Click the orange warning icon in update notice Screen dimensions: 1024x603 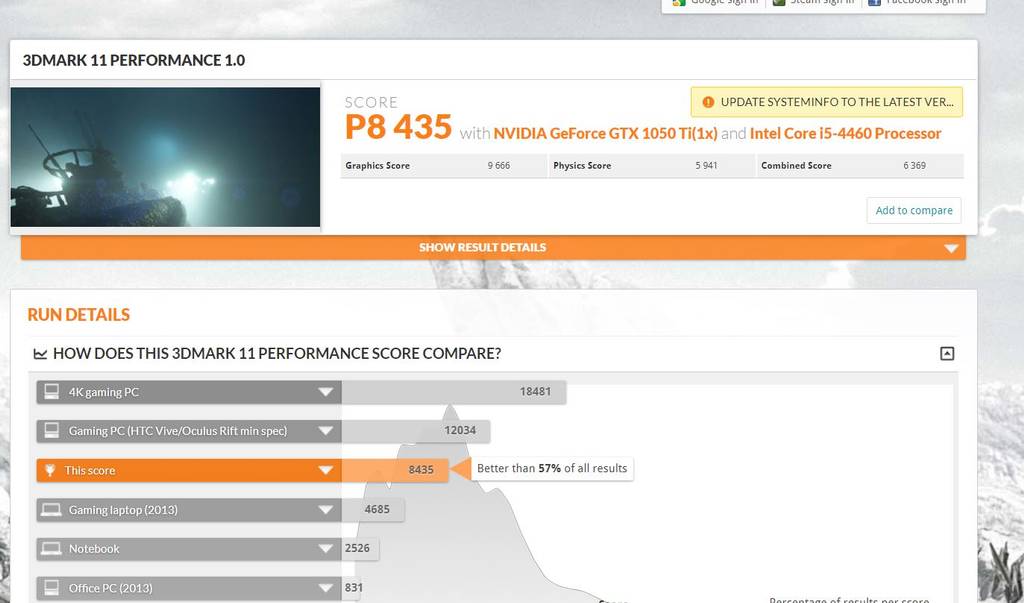coord(708,102)
